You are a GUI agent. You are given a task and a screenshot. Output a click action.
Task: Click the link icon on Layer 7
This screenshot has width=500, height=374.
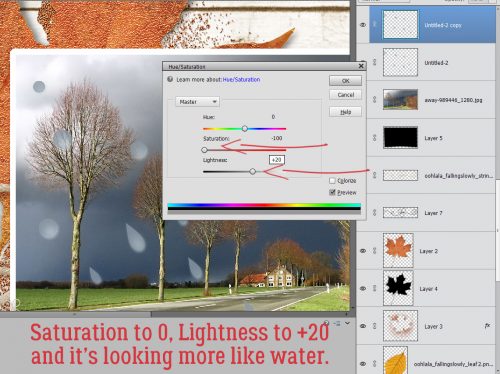(x=374, y=212)
